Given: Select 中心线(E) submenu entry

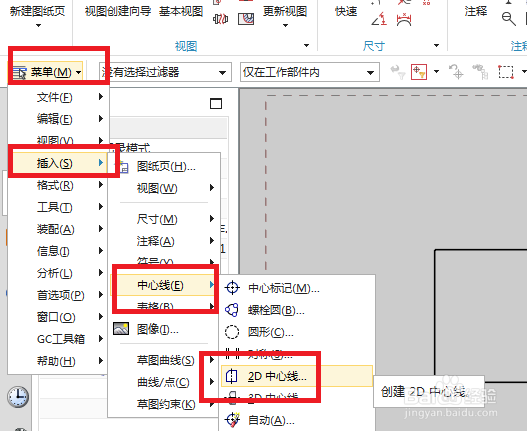Looking at the screenshot, I should 163,285.
